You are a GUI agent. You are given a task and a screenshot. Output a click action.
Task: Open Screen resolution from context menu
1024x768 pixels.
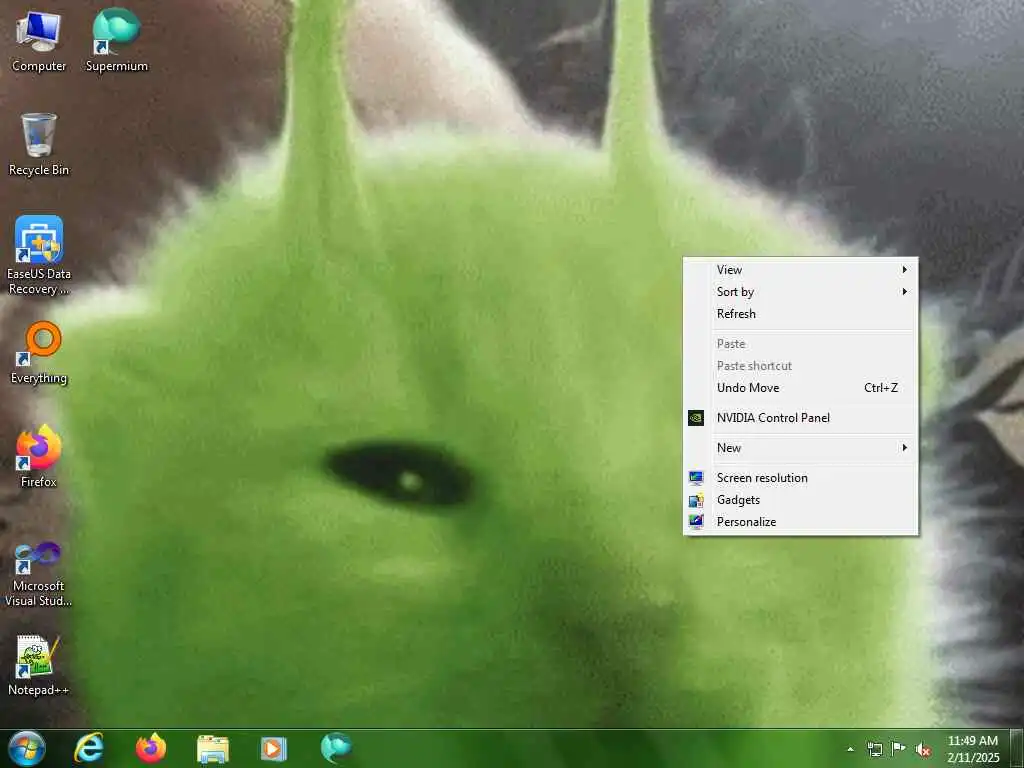(801, 478)
